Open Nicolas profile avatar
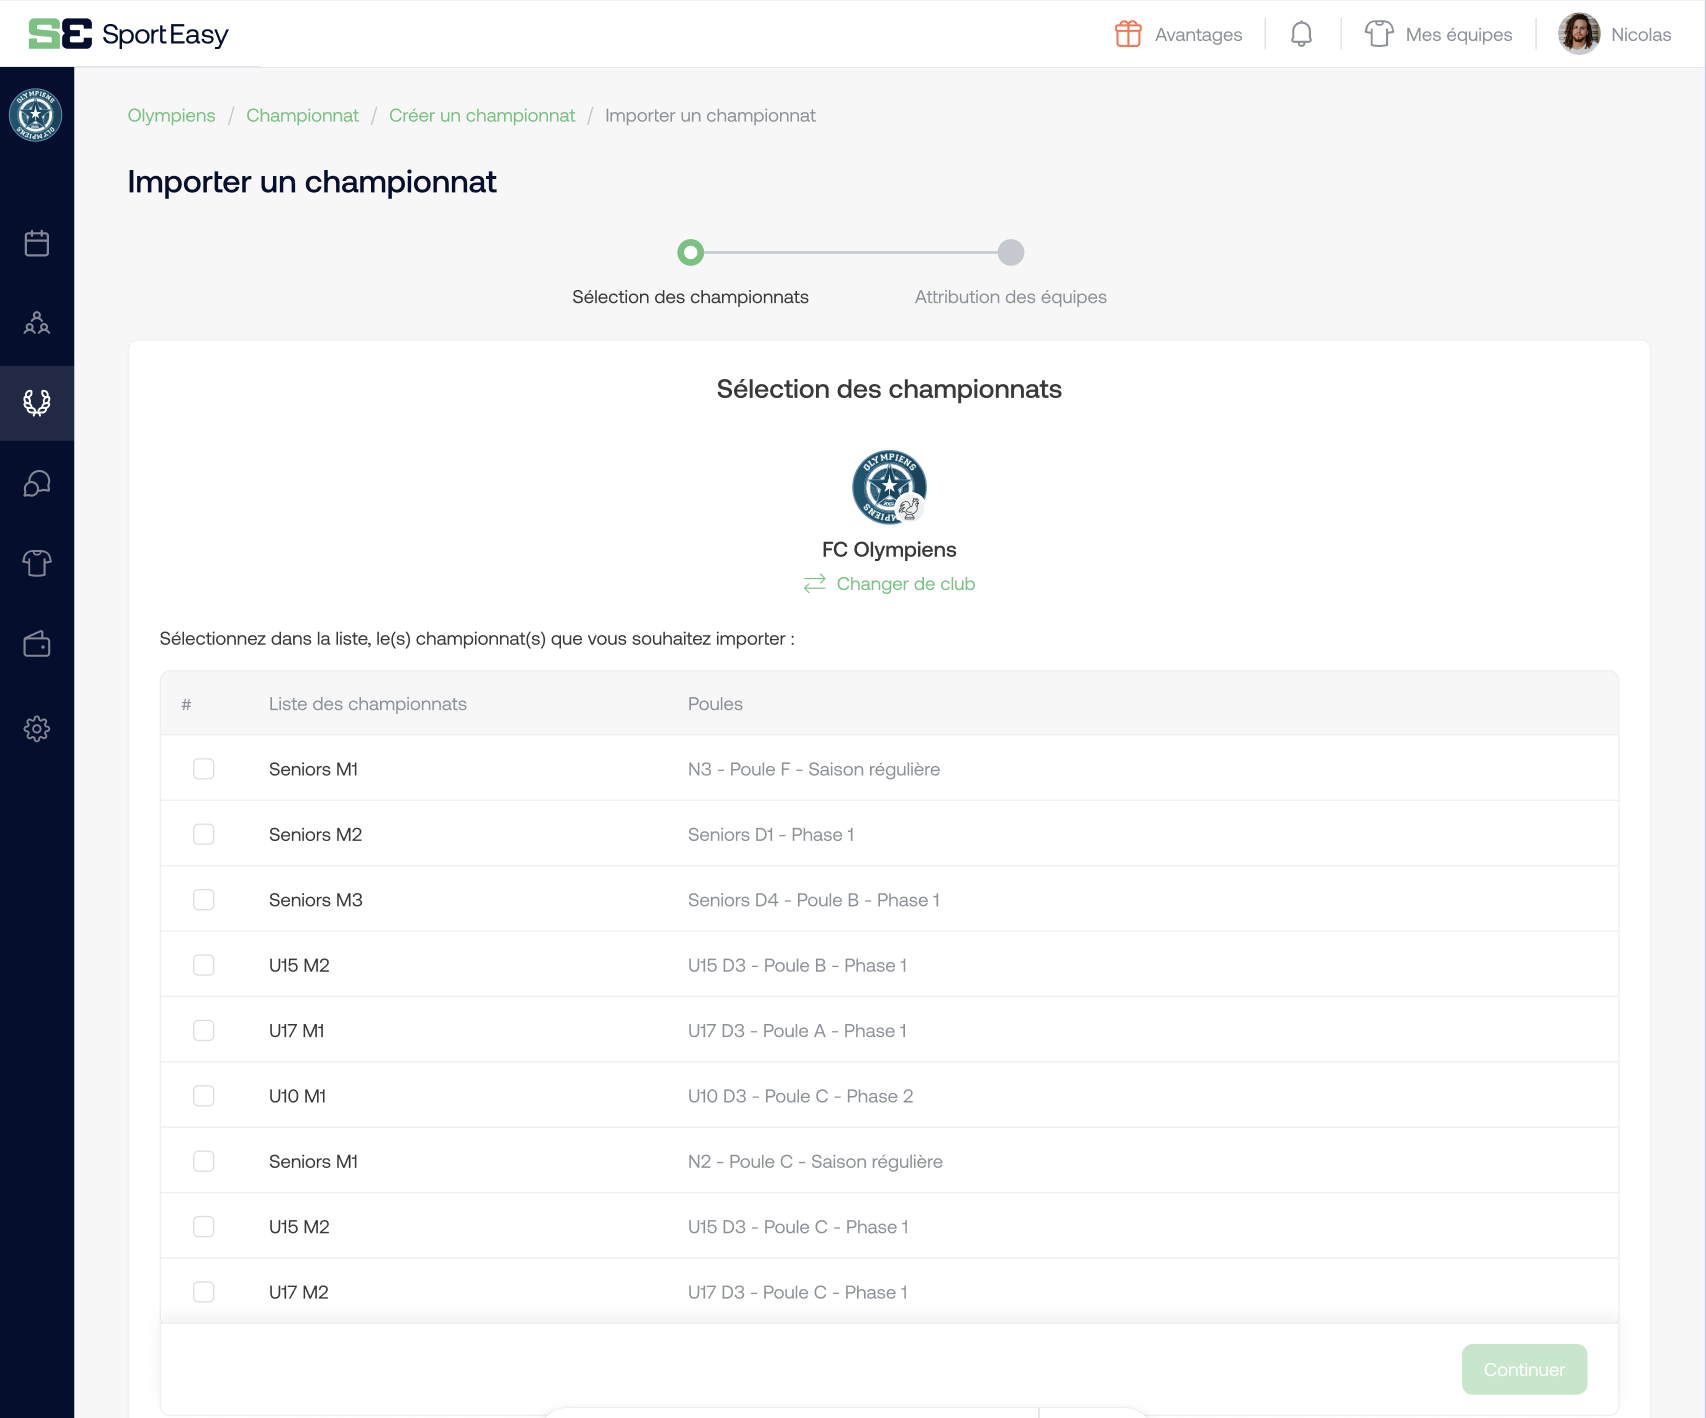 click(1579, 34)
